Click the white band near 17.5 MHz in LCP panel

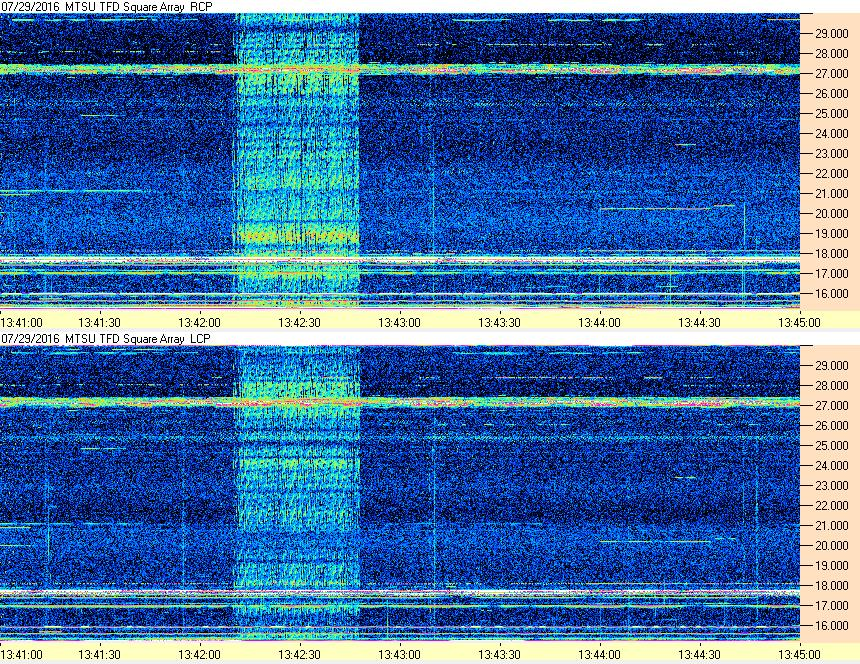500,593
